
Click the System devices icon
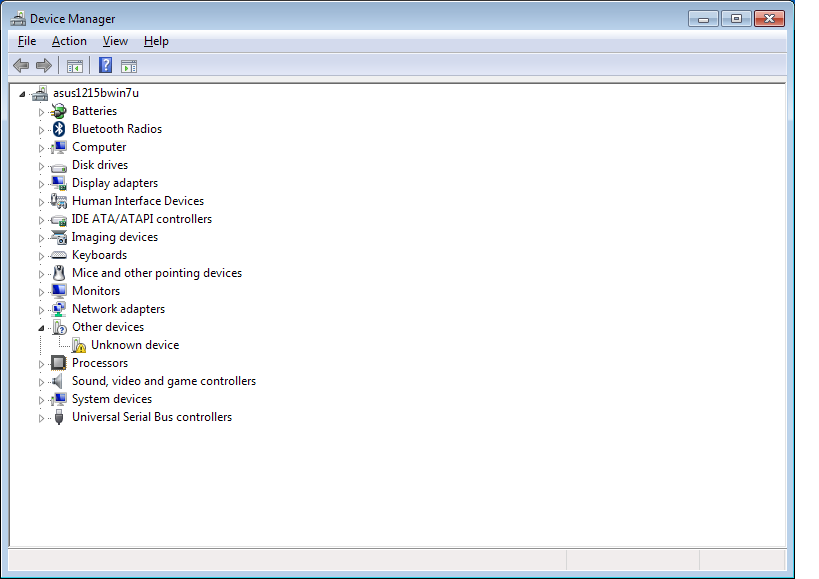59,399
